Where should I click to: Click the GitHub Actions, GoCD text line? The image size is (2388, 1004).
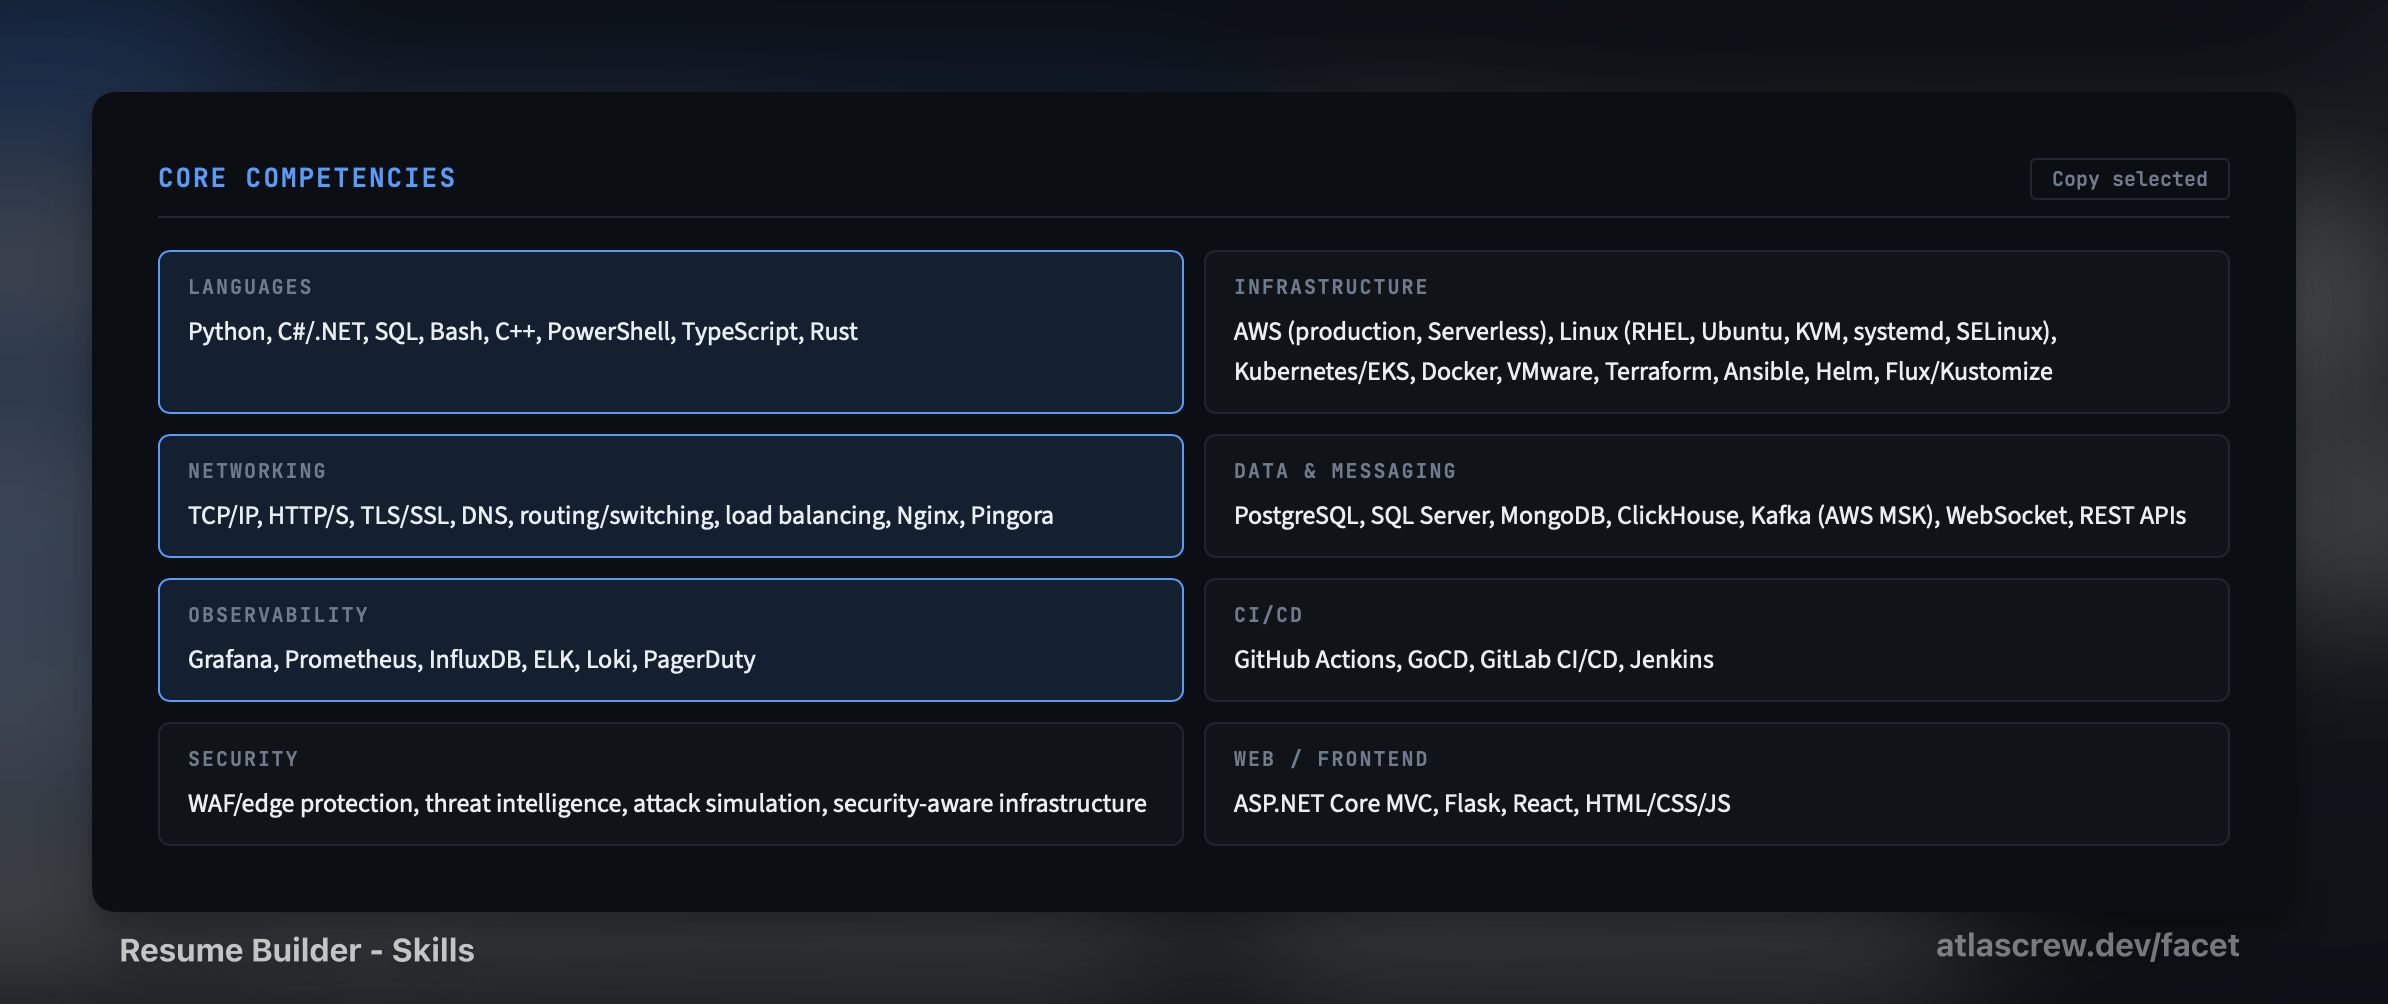click(x=1473, y=660)
